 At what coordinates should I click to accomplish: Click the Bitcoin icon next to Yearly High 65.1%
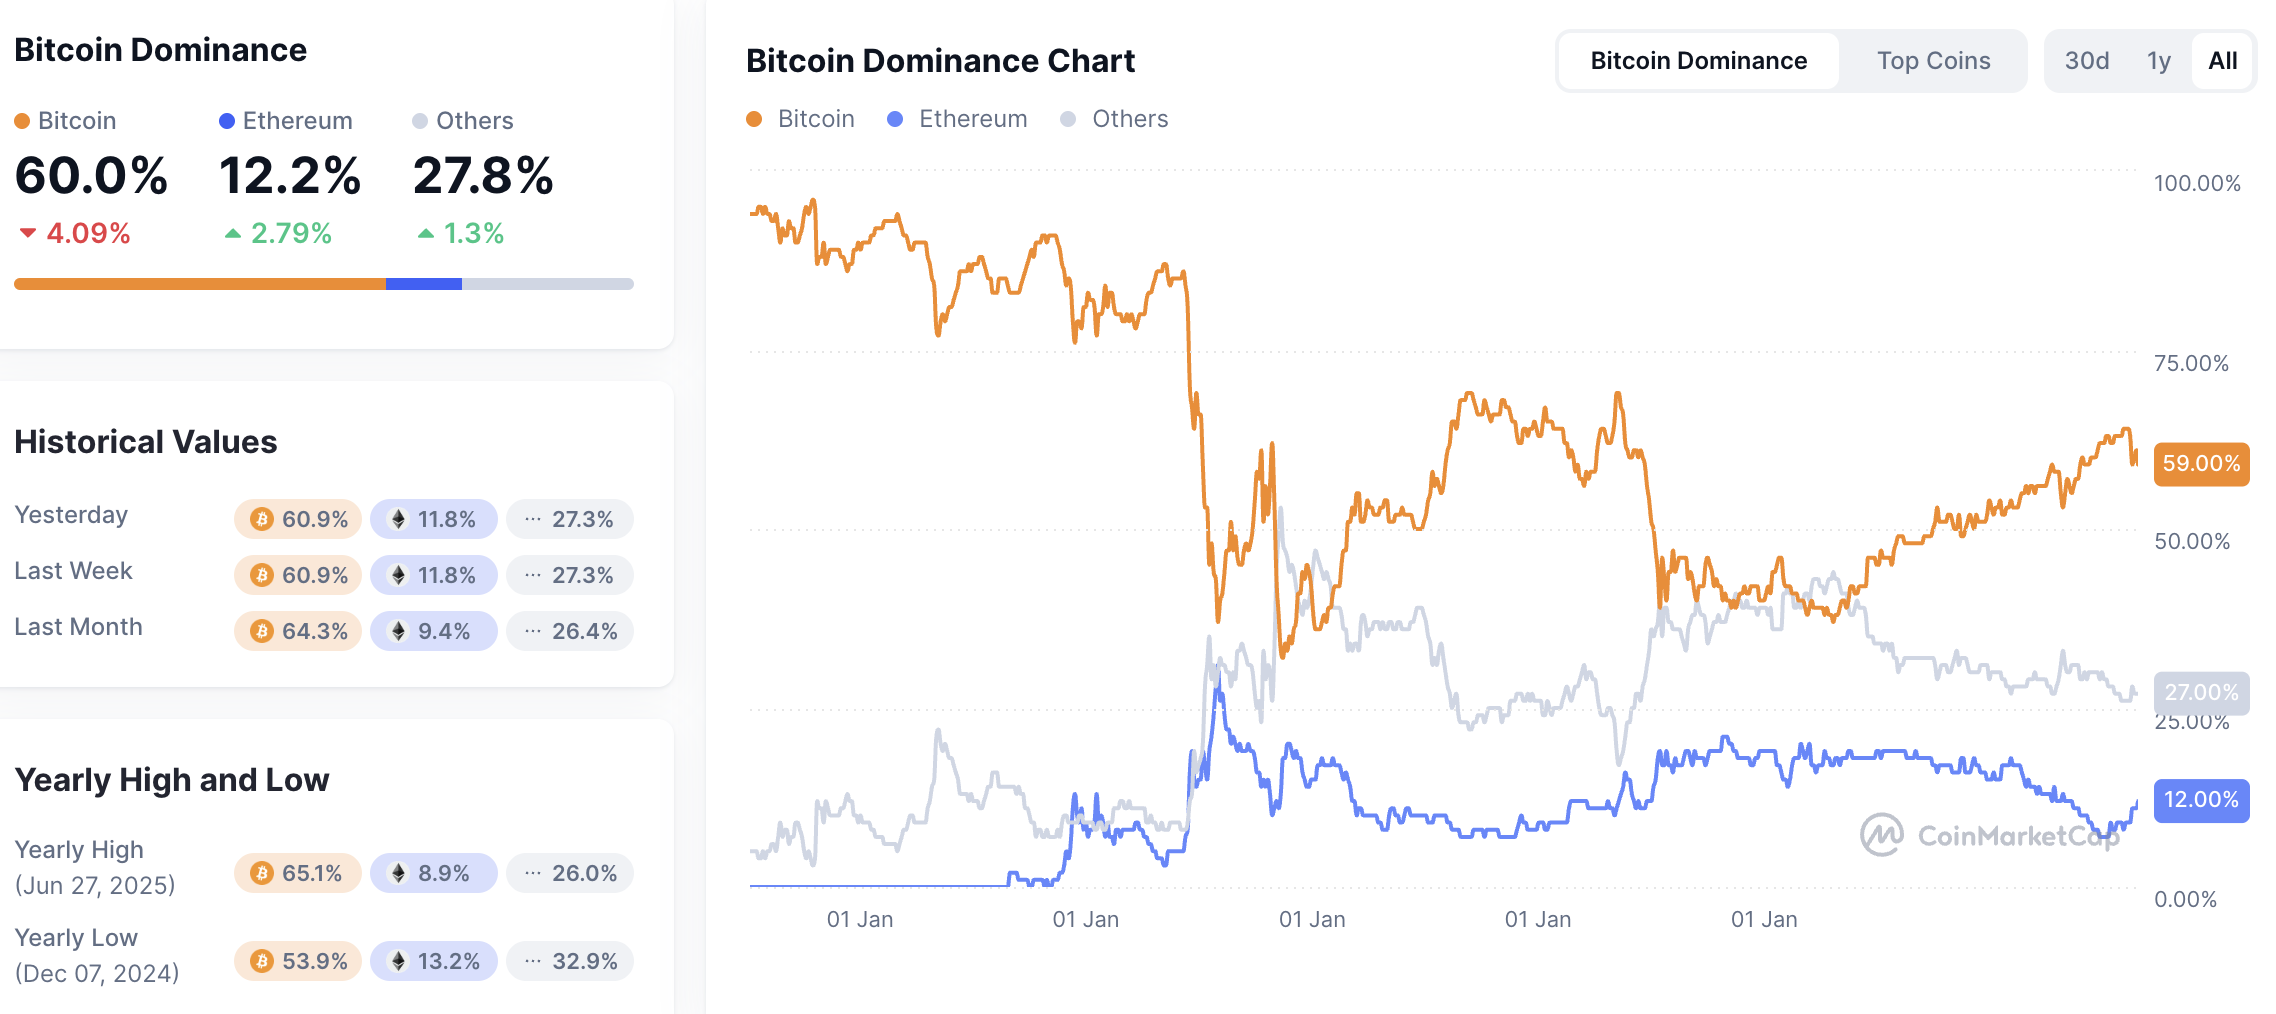tap(262, 872)
